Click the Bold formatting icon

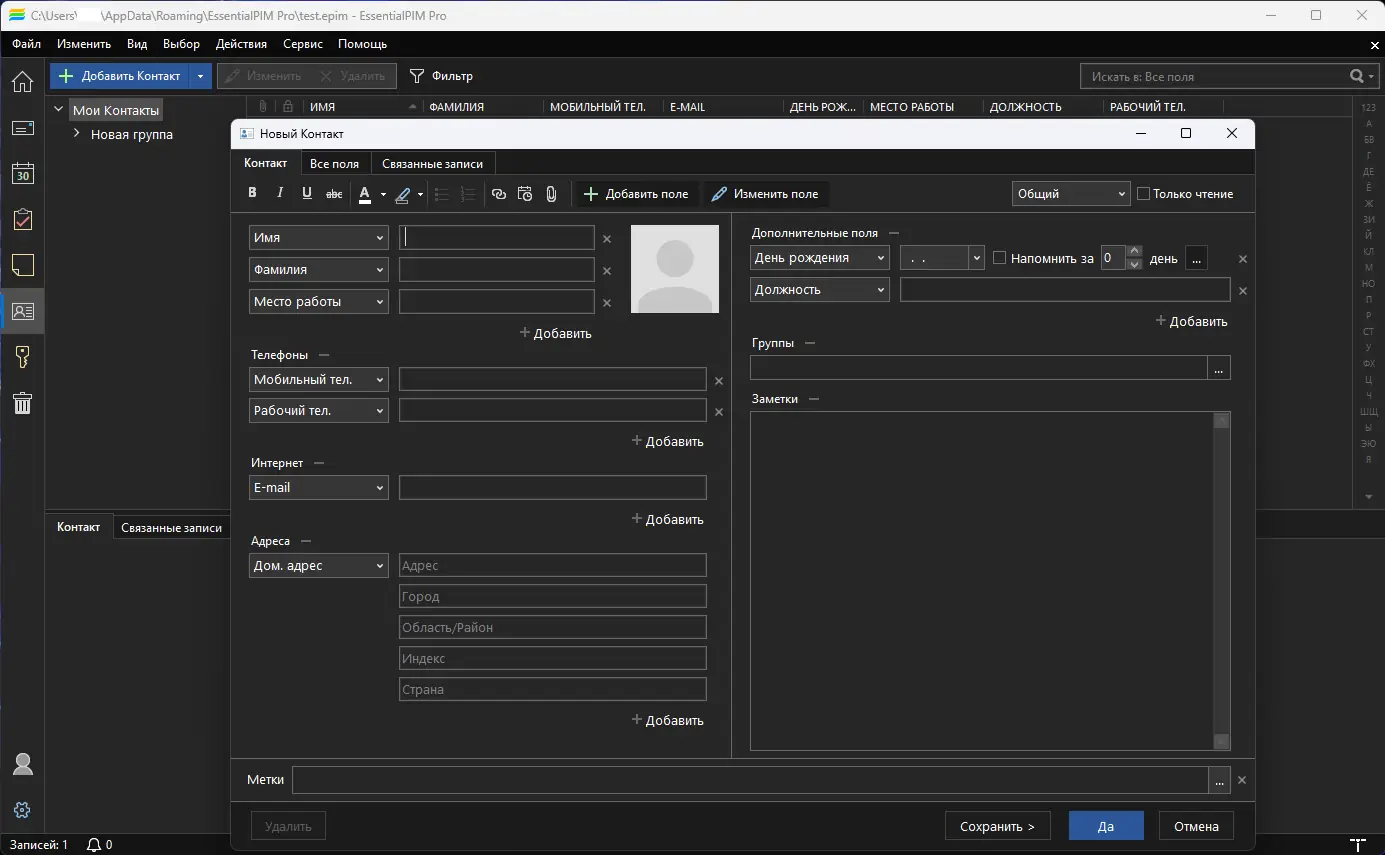pyautogui.click(x=252, y=194)
